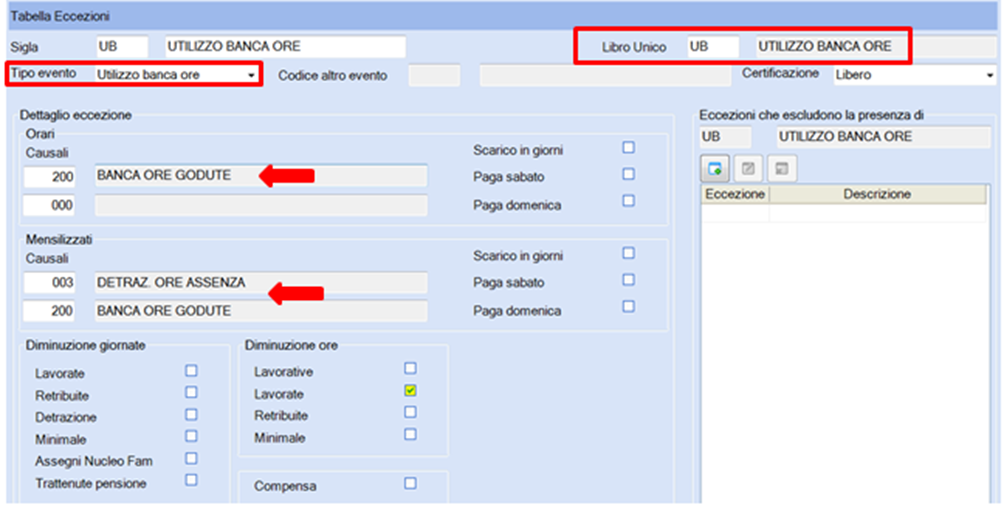Click the Eccezioni che escludono la presenza di label
Image resolution: width=1004 pixels, height=508 pixels.
pos(811,115)
